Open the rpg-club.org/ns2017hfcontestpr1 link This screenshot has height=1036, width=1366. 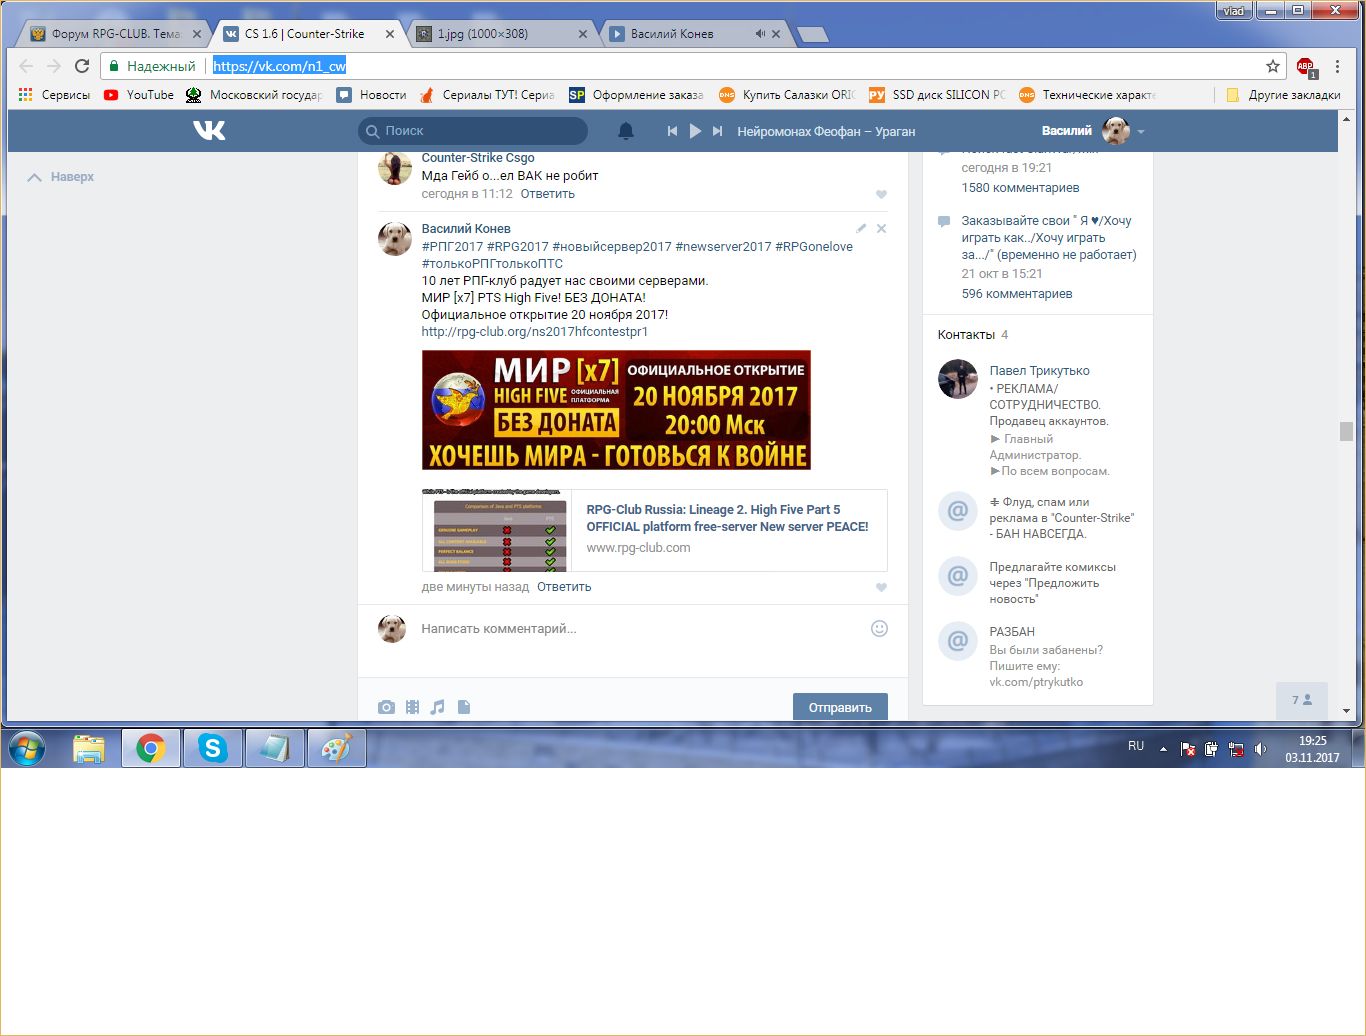pyautogui.click(x=535, y=332)
